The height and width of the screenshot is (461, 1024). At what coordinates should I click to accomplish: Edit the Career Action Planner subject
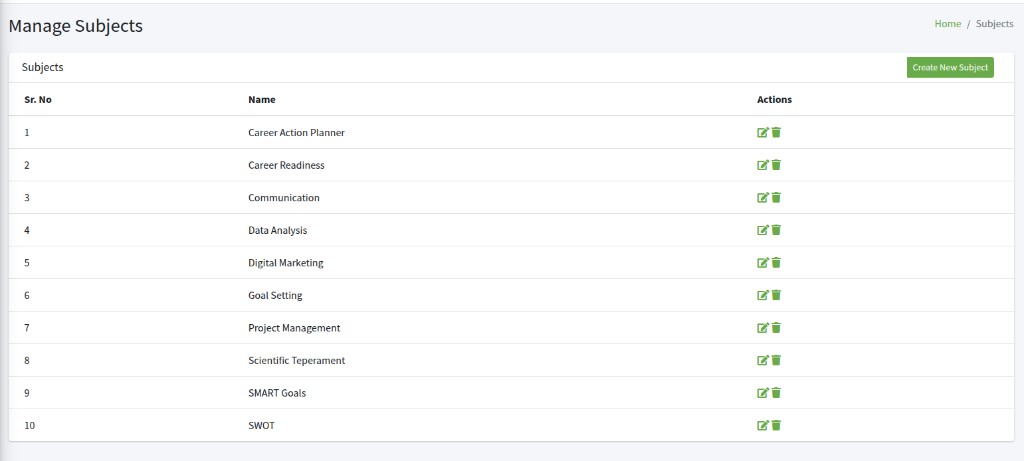763,133
